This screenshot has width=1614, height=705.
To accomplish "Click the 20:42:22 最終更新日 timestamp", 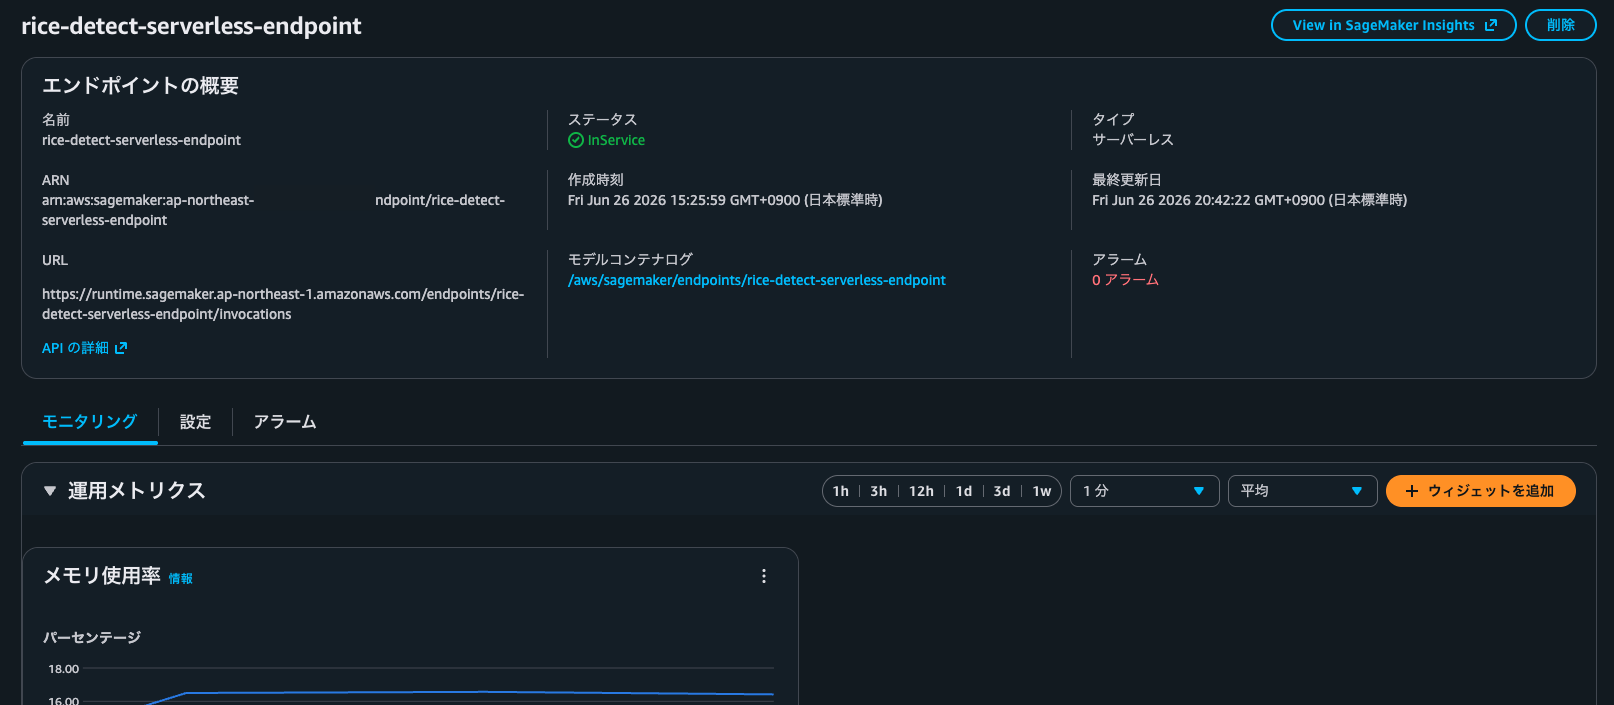I will click(x=1249, y=200).
